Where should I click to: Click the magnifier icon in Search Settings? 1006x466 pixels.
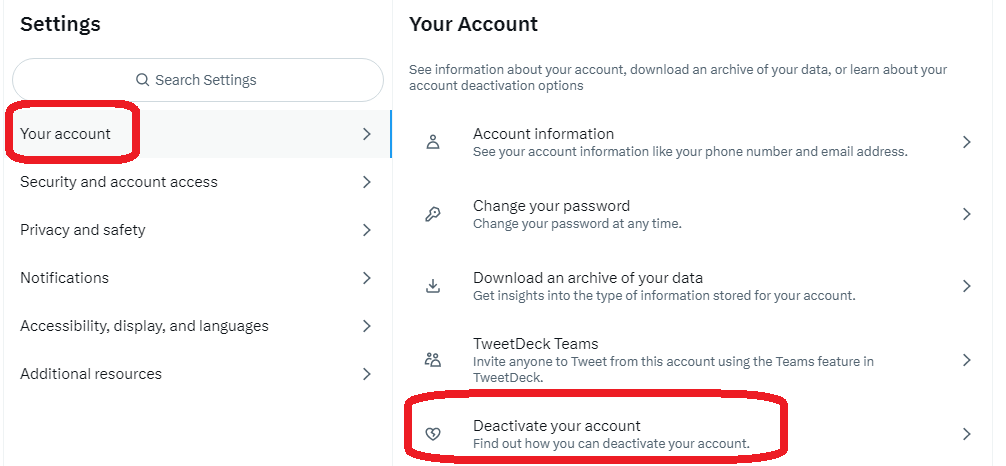pyautogui.click(x=142, y=80)
